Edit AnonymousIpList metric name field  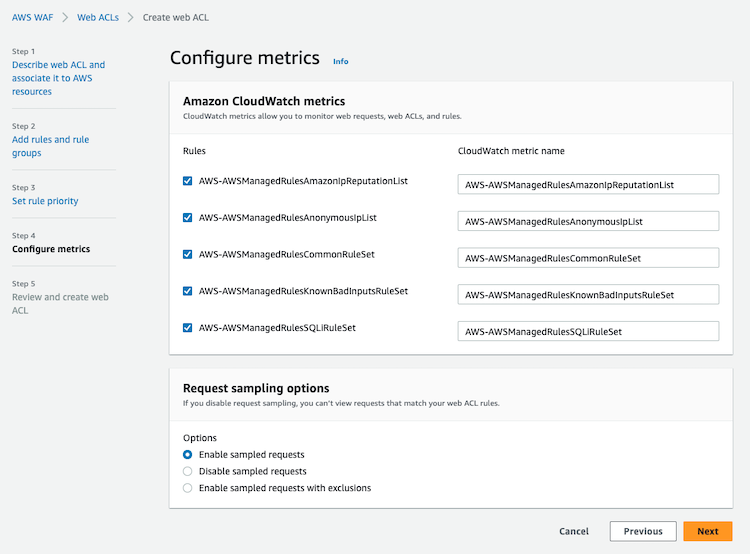[588, 222]
